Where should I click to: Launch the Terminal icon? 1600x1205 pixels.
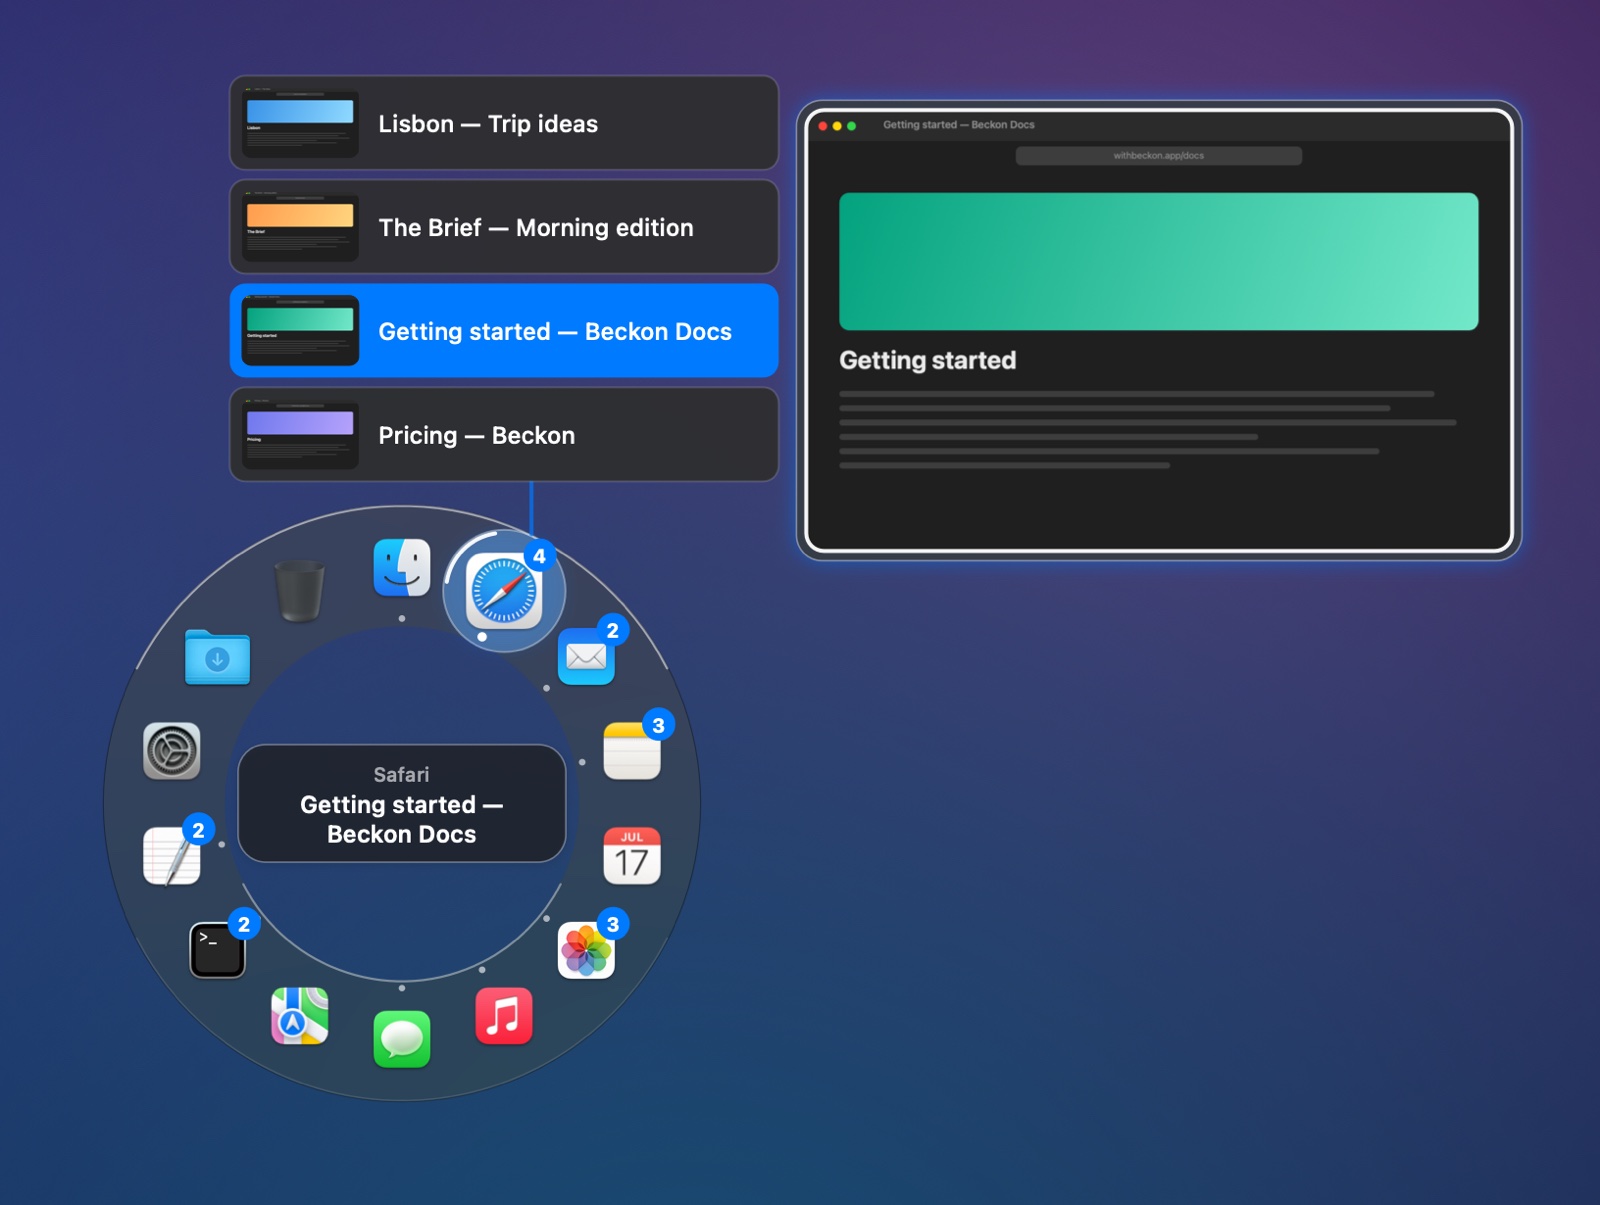tap(218, 950)
